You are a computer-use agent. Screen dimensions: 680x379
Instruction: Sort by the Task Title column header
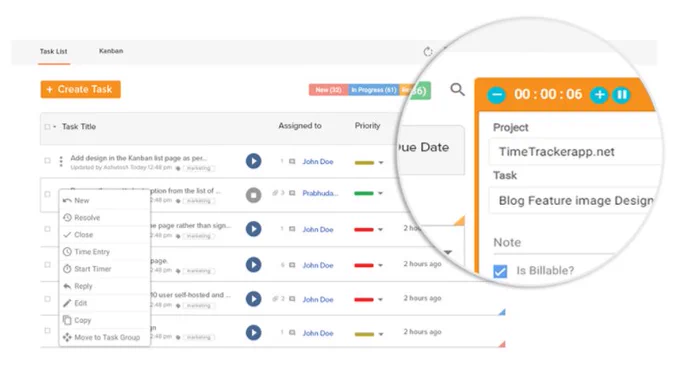coord(78,127)
